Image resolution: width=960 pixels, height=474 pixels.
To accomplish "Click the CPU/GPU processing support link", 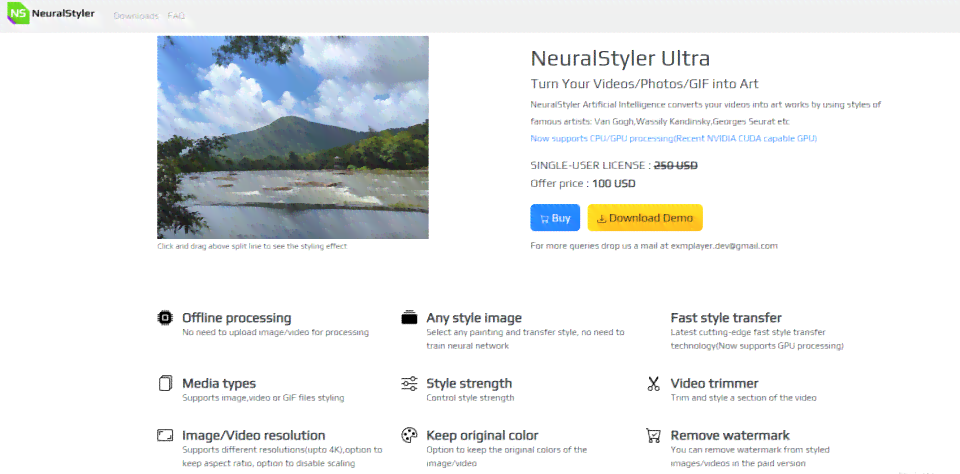I will tap(673, 138).
